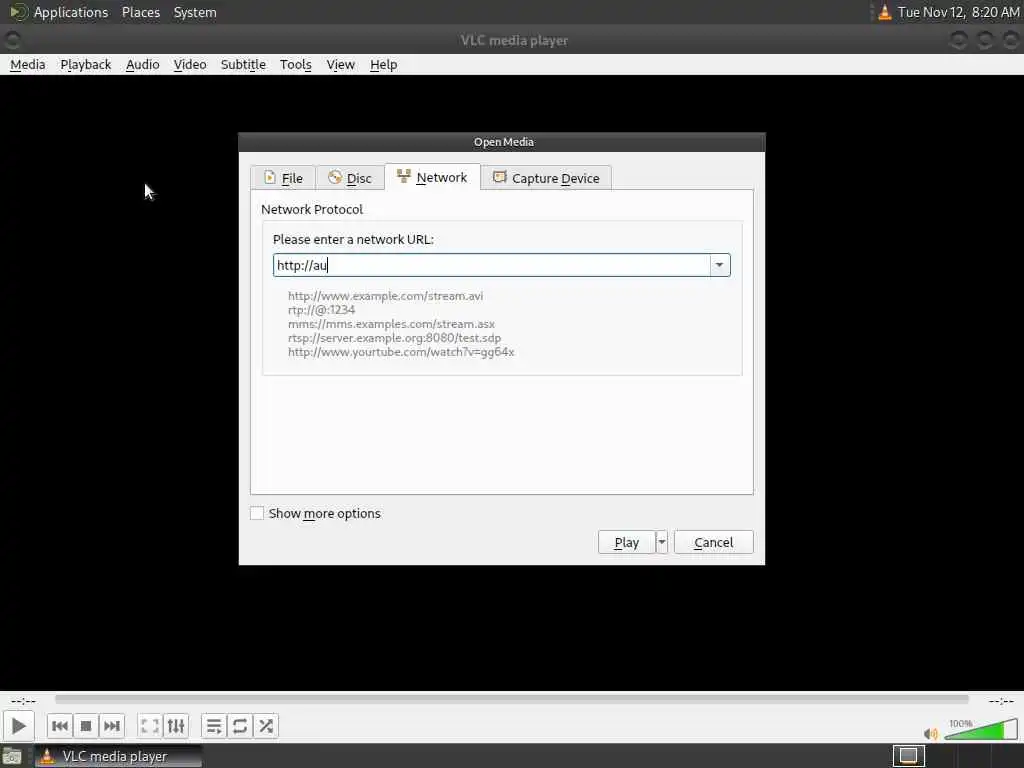Image resolution: width=1024 pixels, height=768 pixels.
Task: Mute audio via speaker icon
Action: 931,733
